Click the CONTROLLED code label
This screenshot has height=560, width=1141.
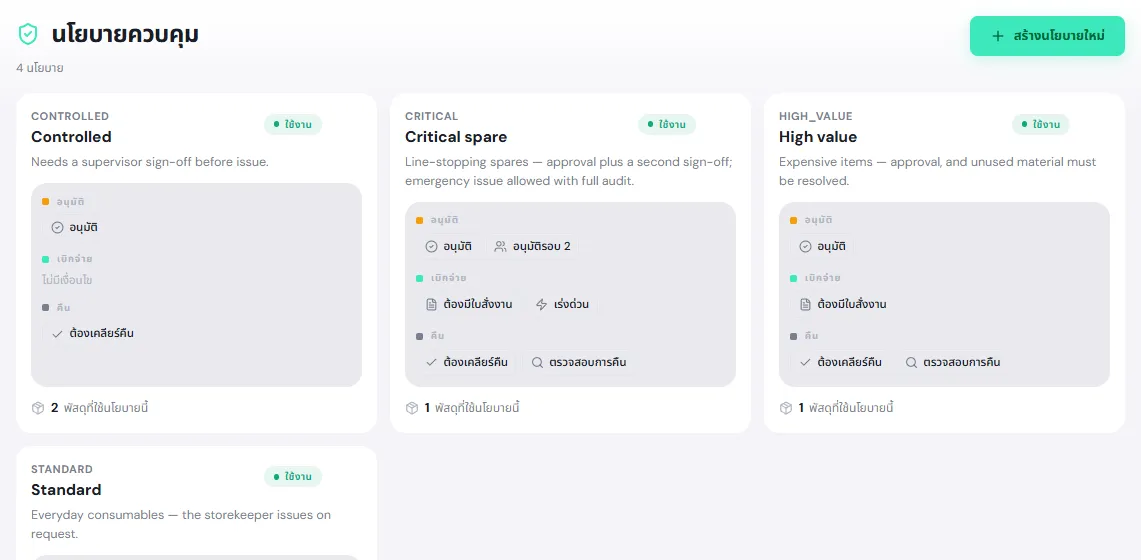(x=70, y=116)
